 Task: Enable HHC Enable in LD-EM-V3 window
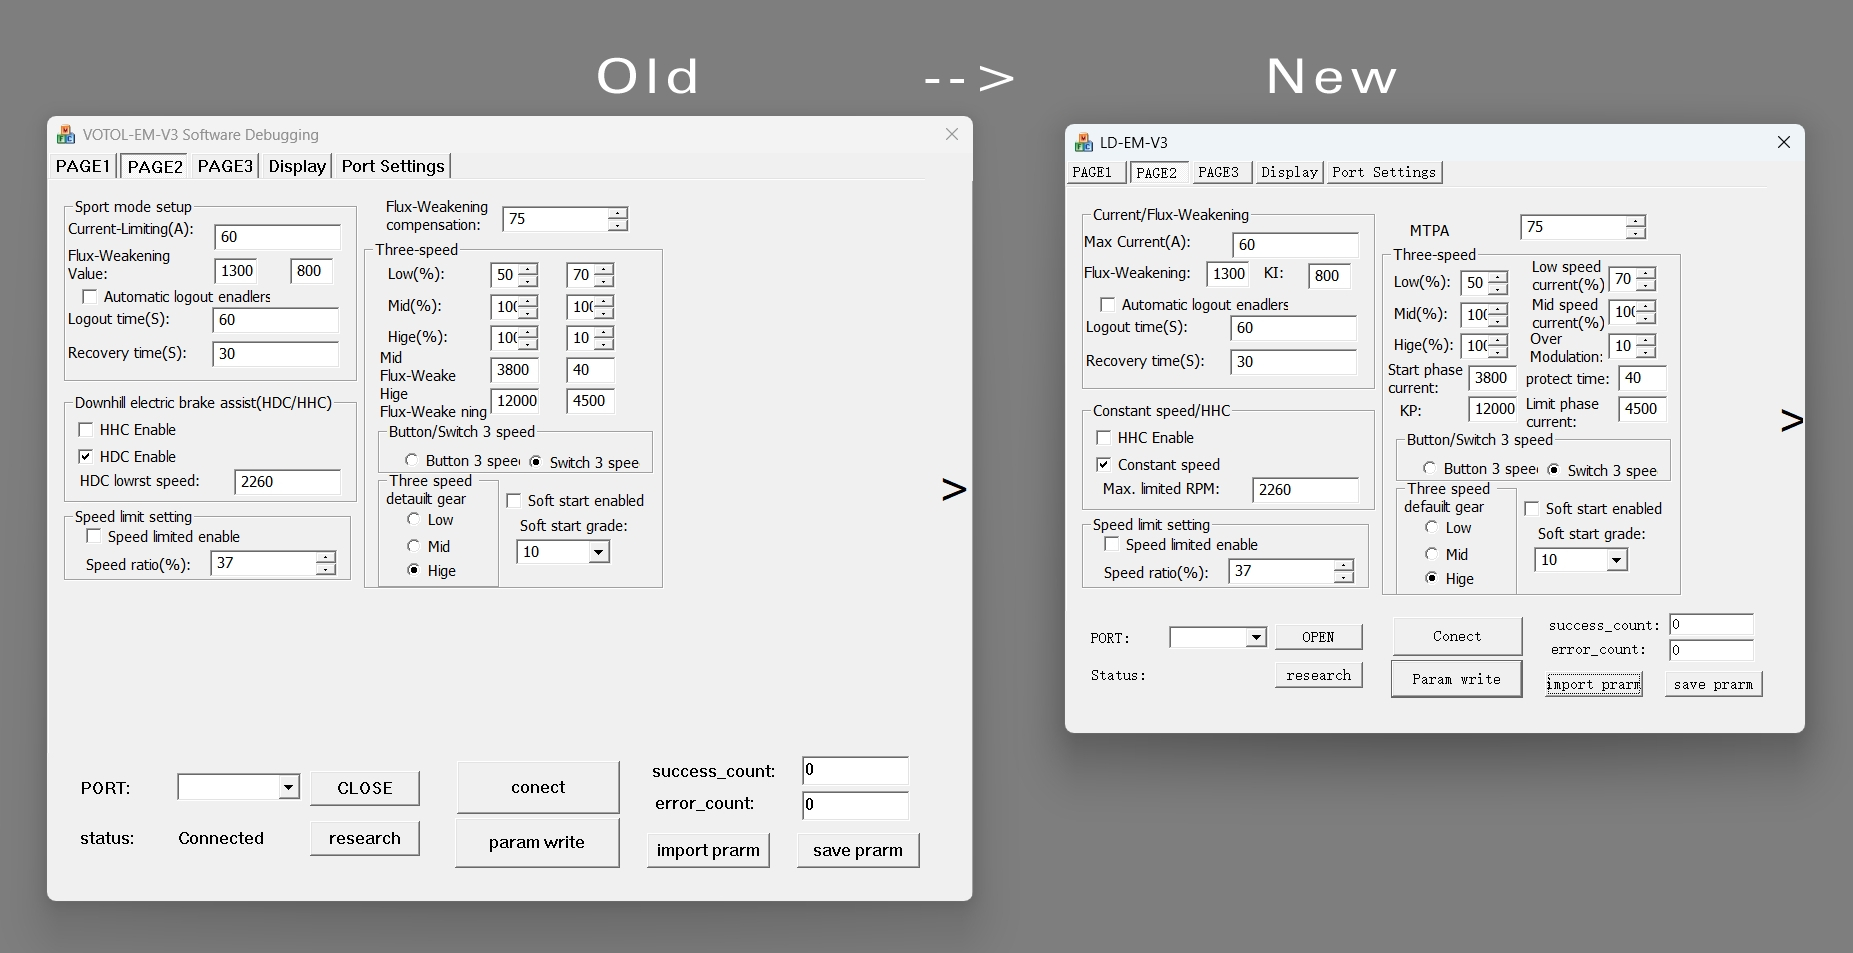tap(1104, 438)
